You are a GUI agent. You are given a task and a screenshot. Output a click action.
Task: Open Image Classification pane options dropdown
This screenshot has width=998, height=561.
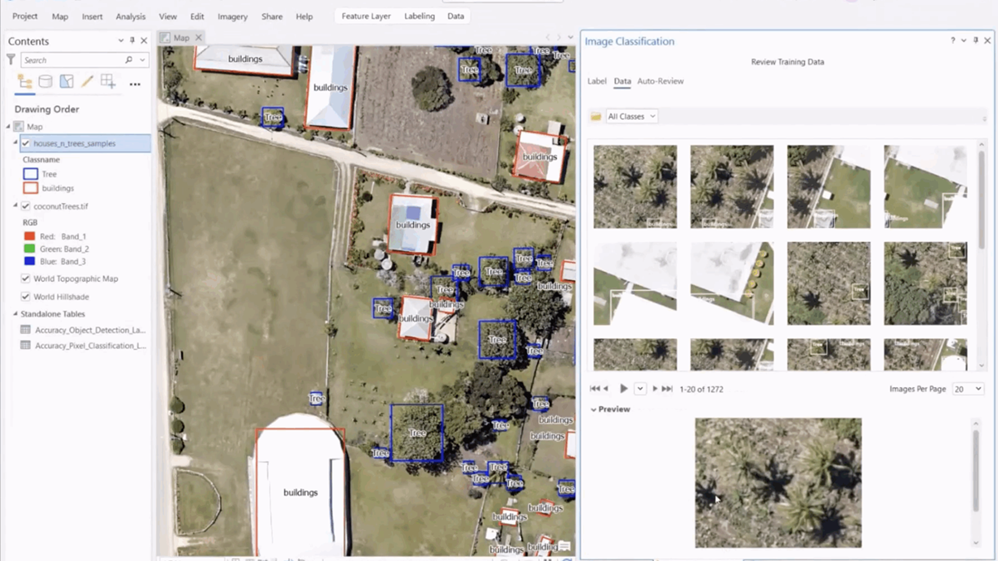(964, 41)
